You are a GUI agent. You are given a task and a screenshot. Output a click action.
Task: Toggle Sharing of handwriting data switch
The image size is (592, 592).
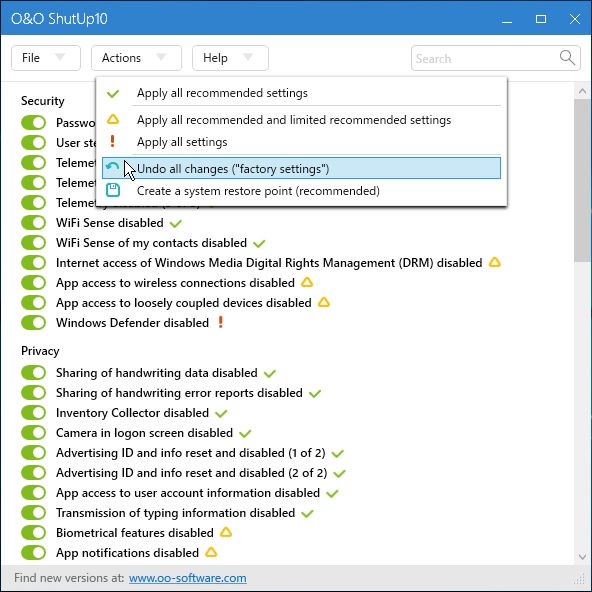coord(33,373)
